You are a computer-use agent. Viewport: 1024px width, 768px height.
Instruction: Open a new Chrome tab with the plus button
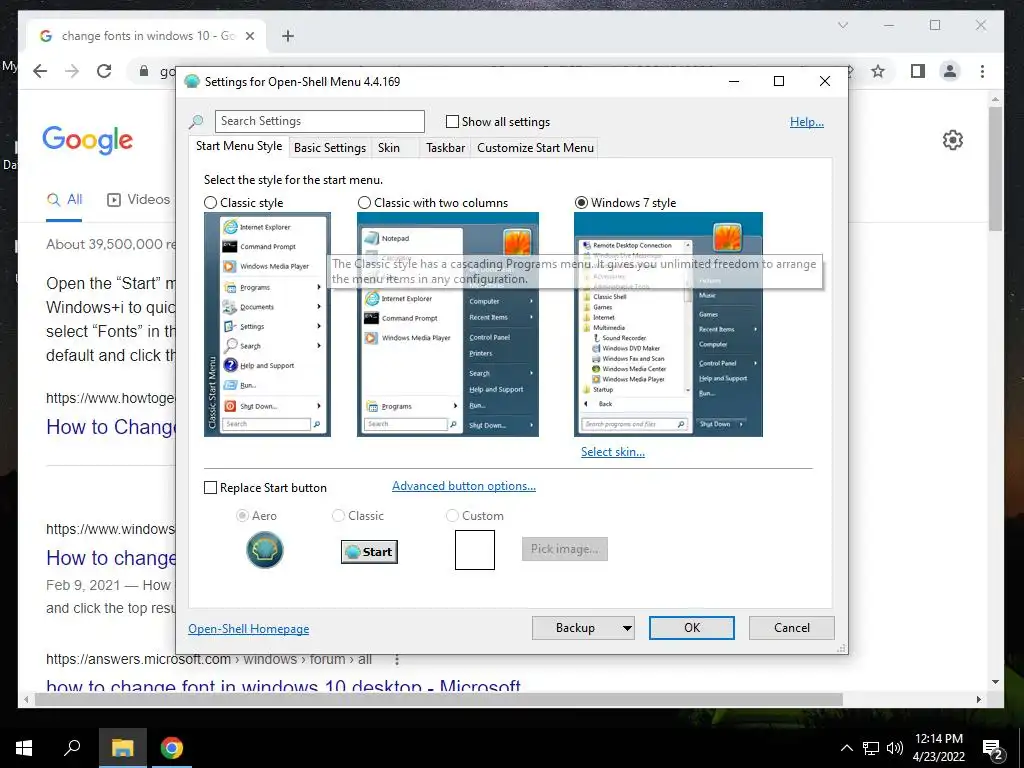pos(288,36)
